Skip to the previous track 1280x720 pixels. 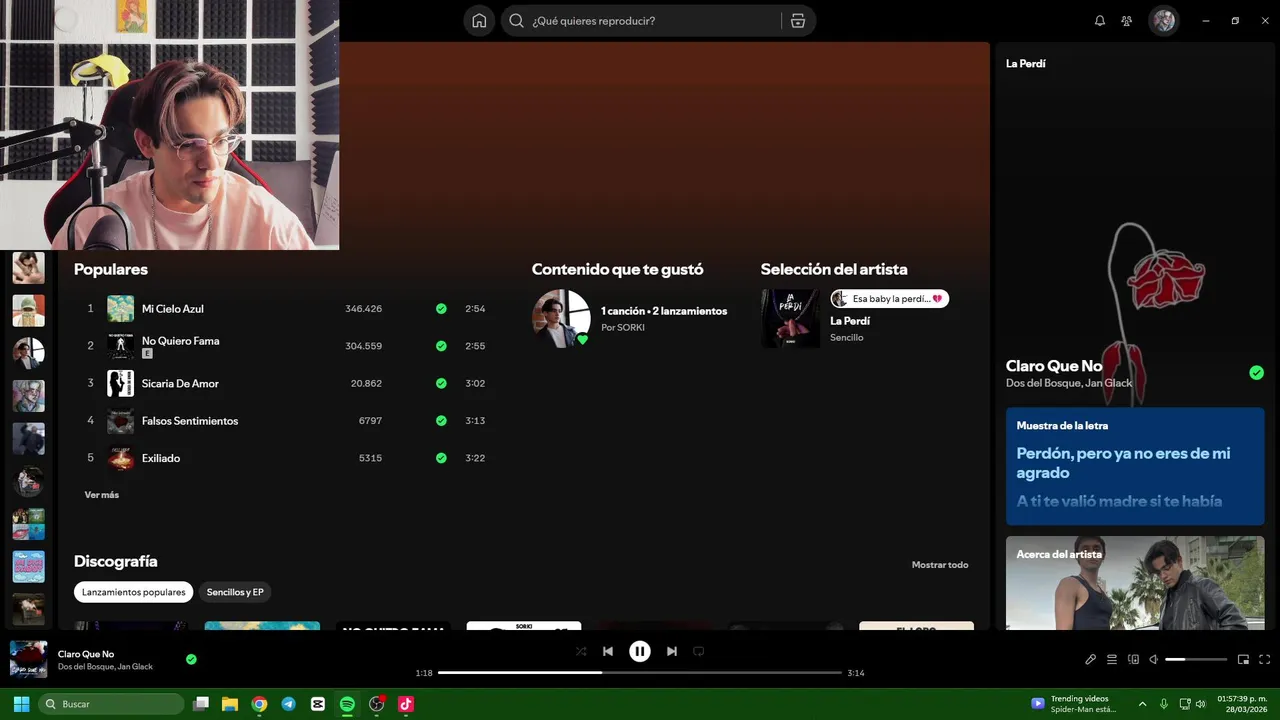coord(608,651)
